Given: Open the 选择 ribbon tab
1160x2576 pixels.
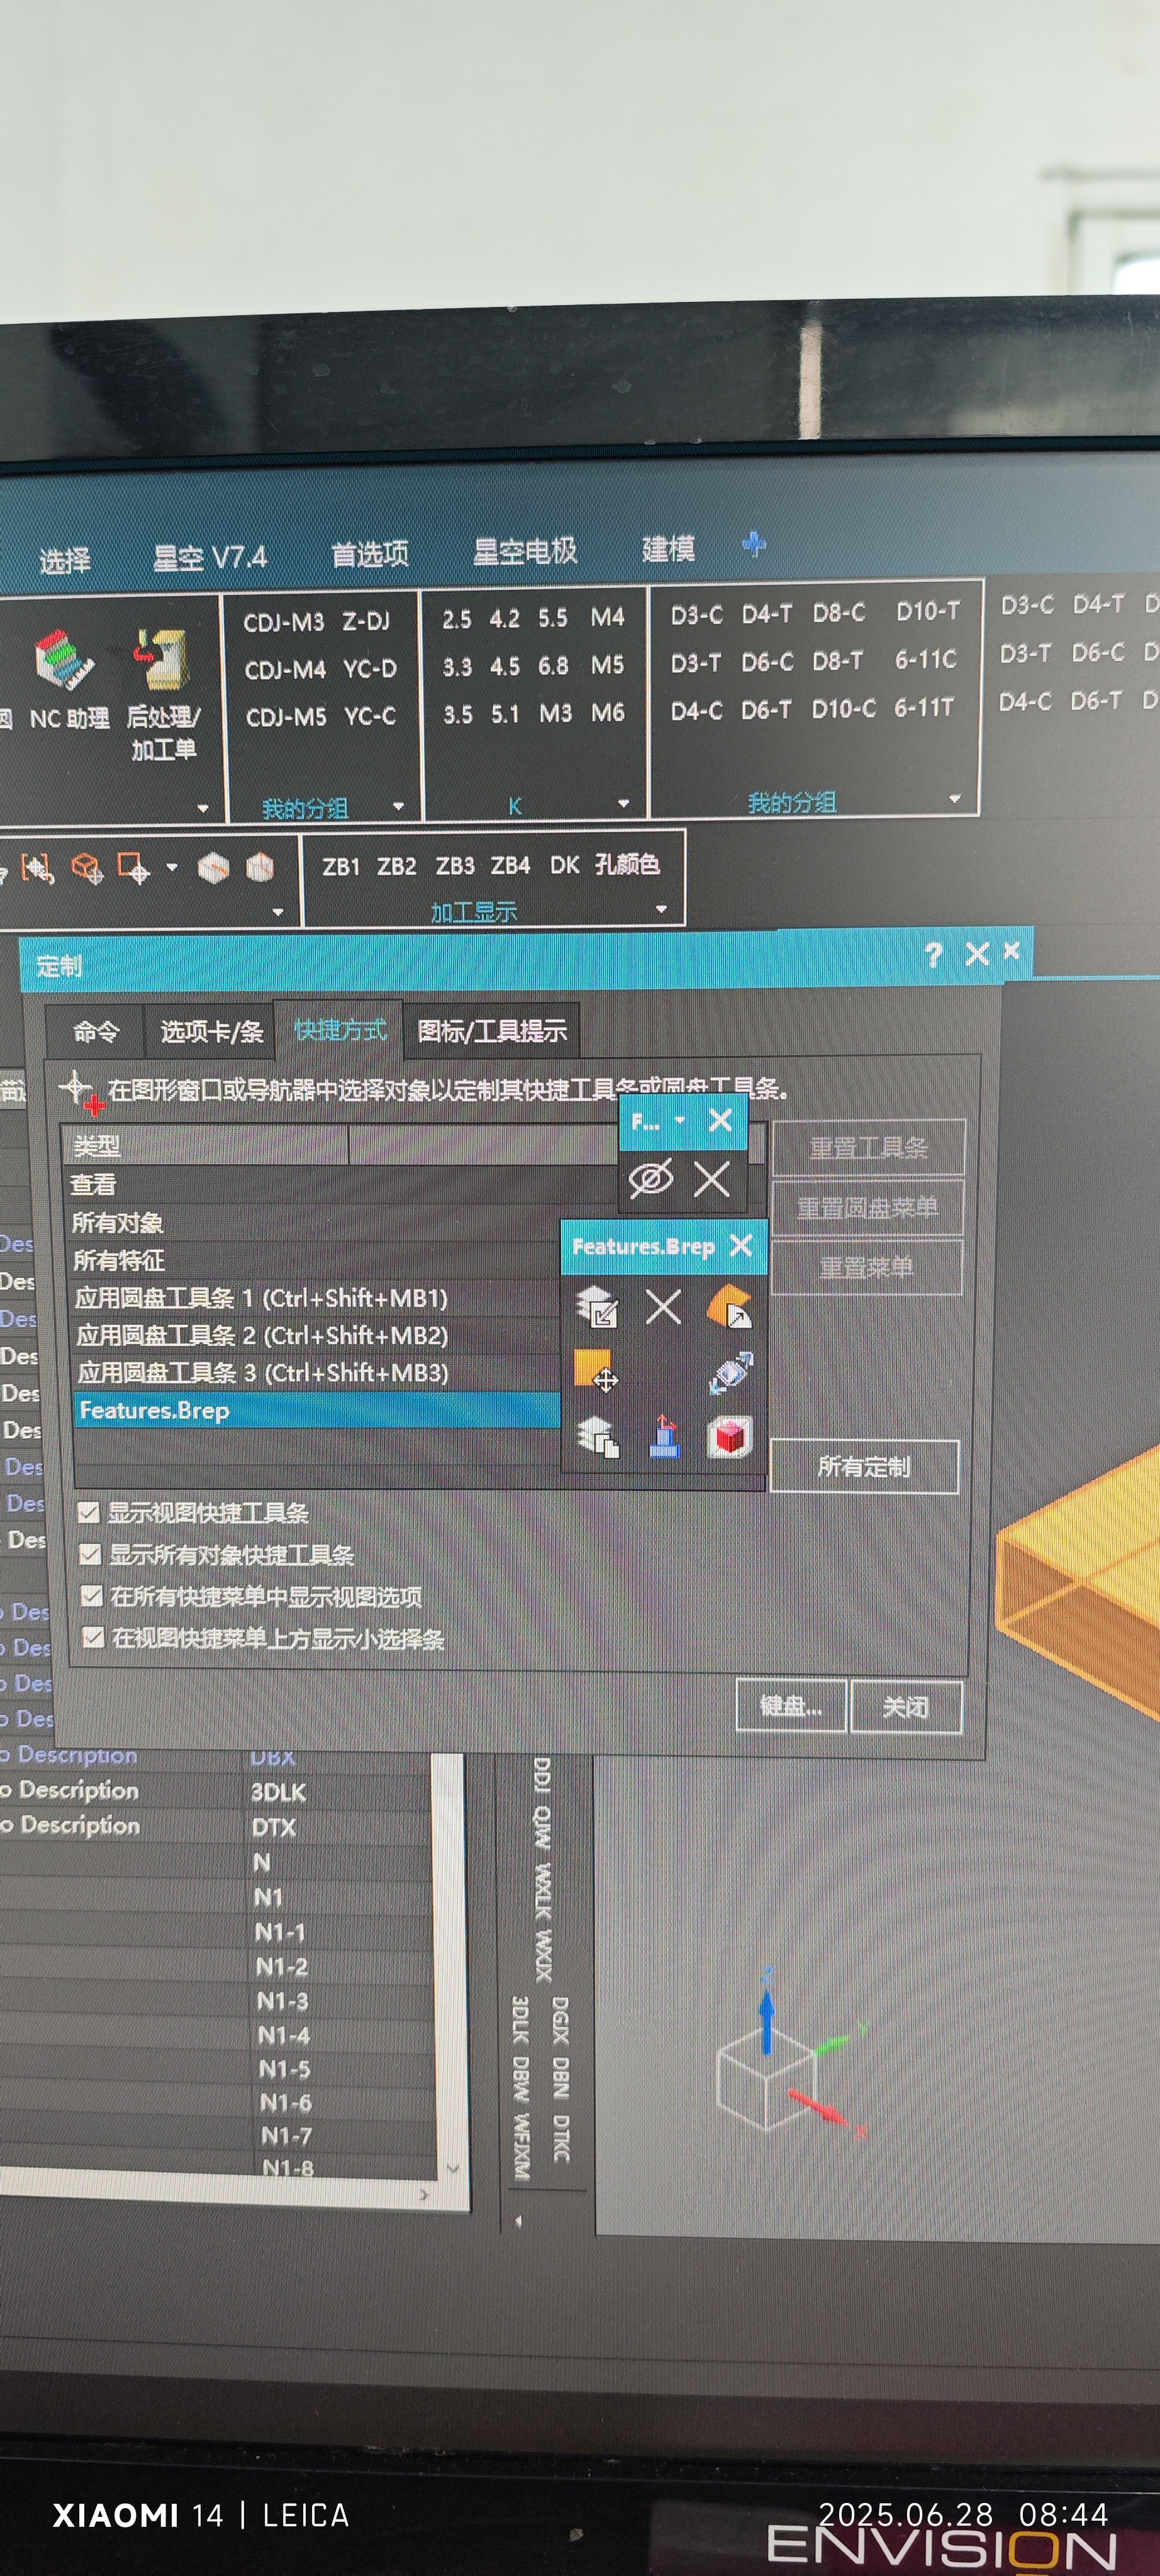Looking at the screenshot, I should 65,560.
